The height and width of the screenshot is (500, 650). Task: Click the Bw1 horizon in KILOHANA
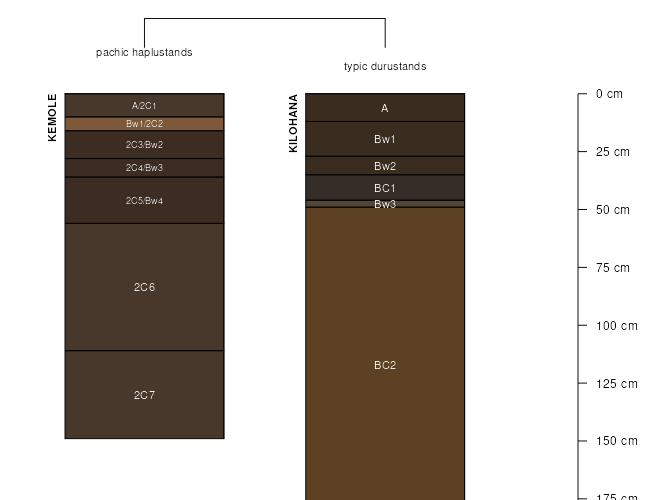tap(385, 139)
